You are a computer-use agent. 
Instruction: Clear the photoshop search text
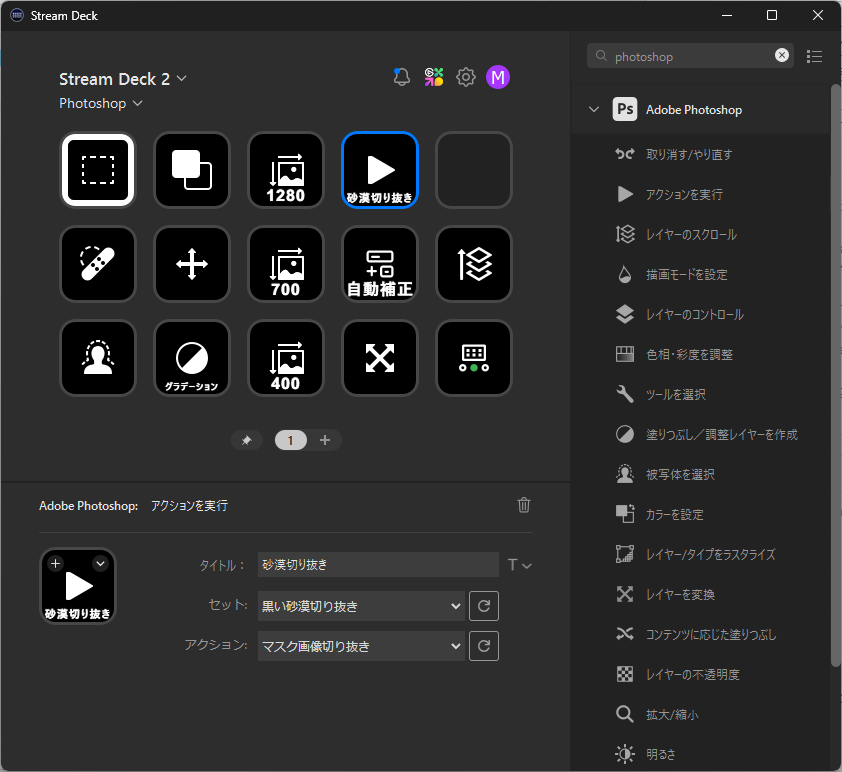point(782,56)
